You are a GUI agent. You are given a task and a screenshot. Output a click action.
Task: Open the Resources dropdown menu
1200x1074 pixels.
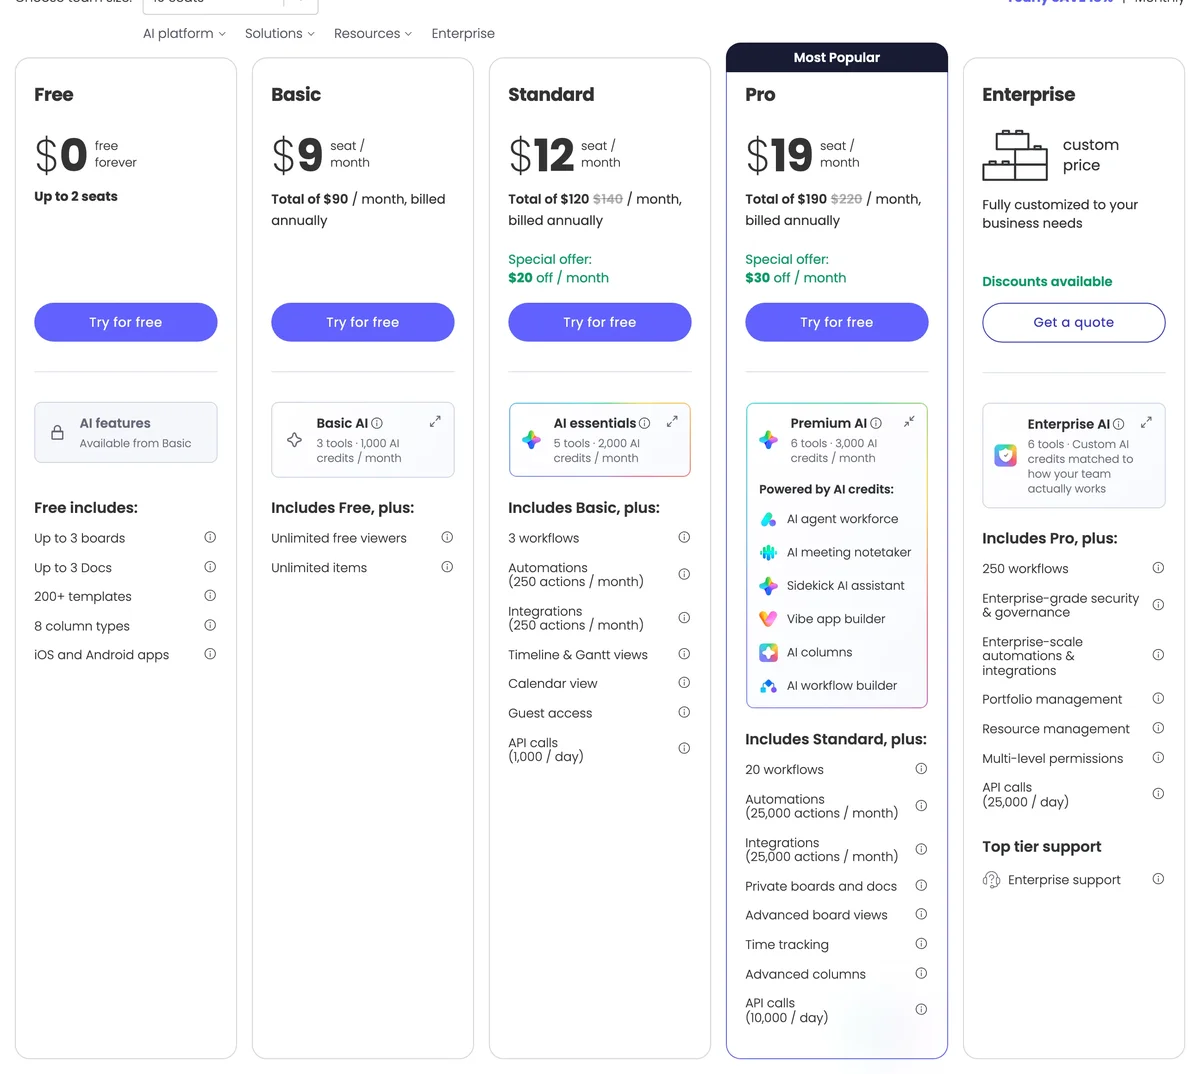point(372,33)
